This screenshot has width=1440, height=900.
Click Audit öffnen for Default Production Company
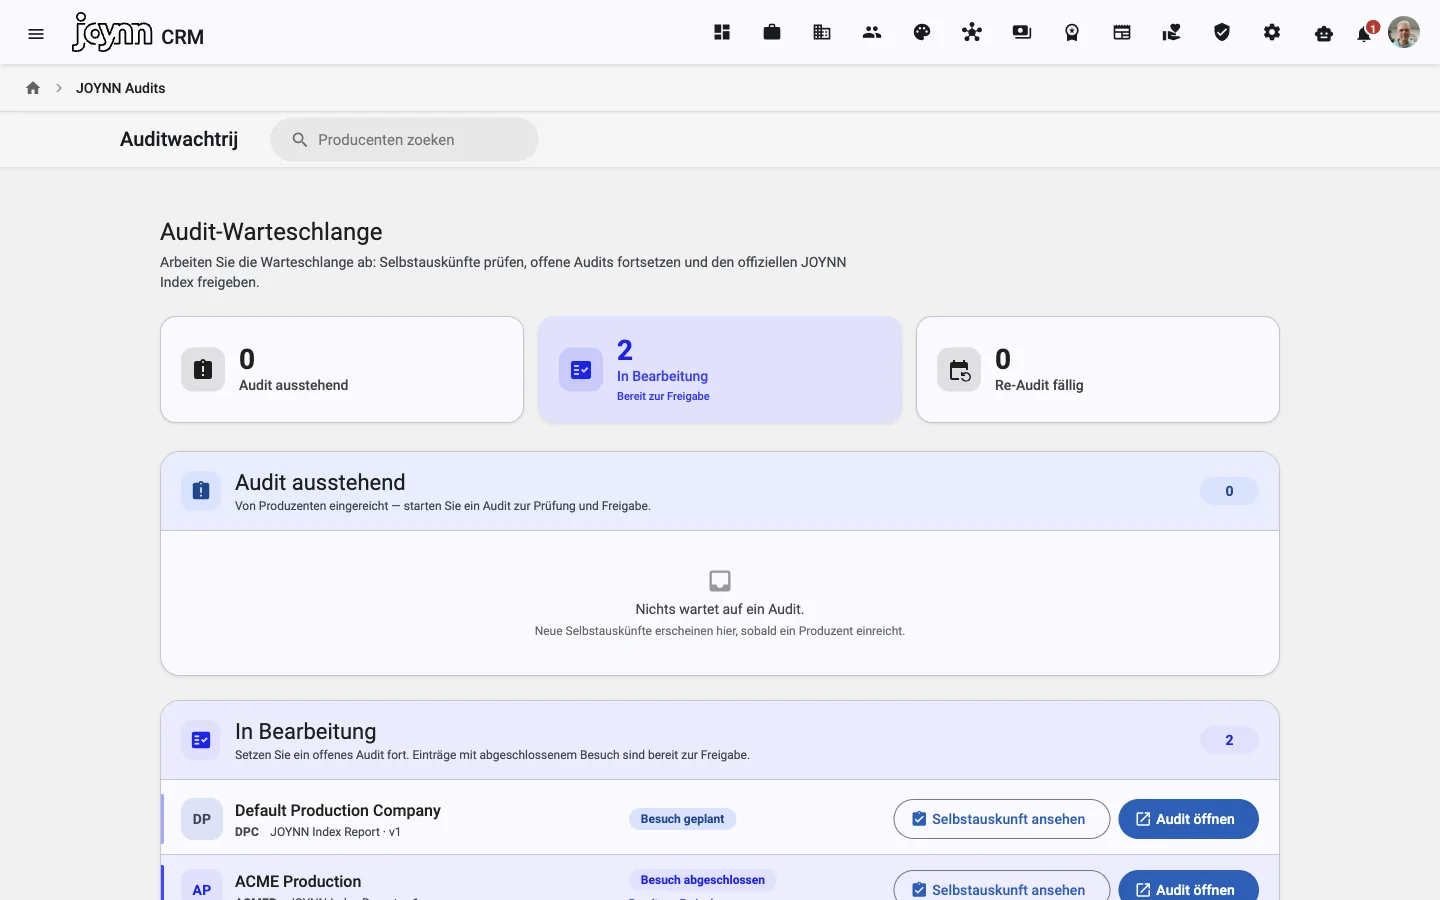(1188, 819)
